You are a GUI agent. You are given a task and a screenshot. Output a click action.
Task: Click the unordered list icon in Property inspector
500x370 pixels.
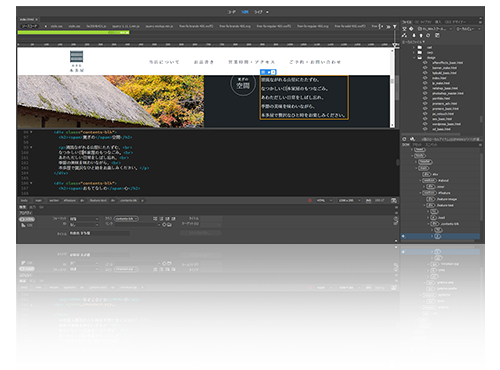pyautogui.click(x=155, y=219)
